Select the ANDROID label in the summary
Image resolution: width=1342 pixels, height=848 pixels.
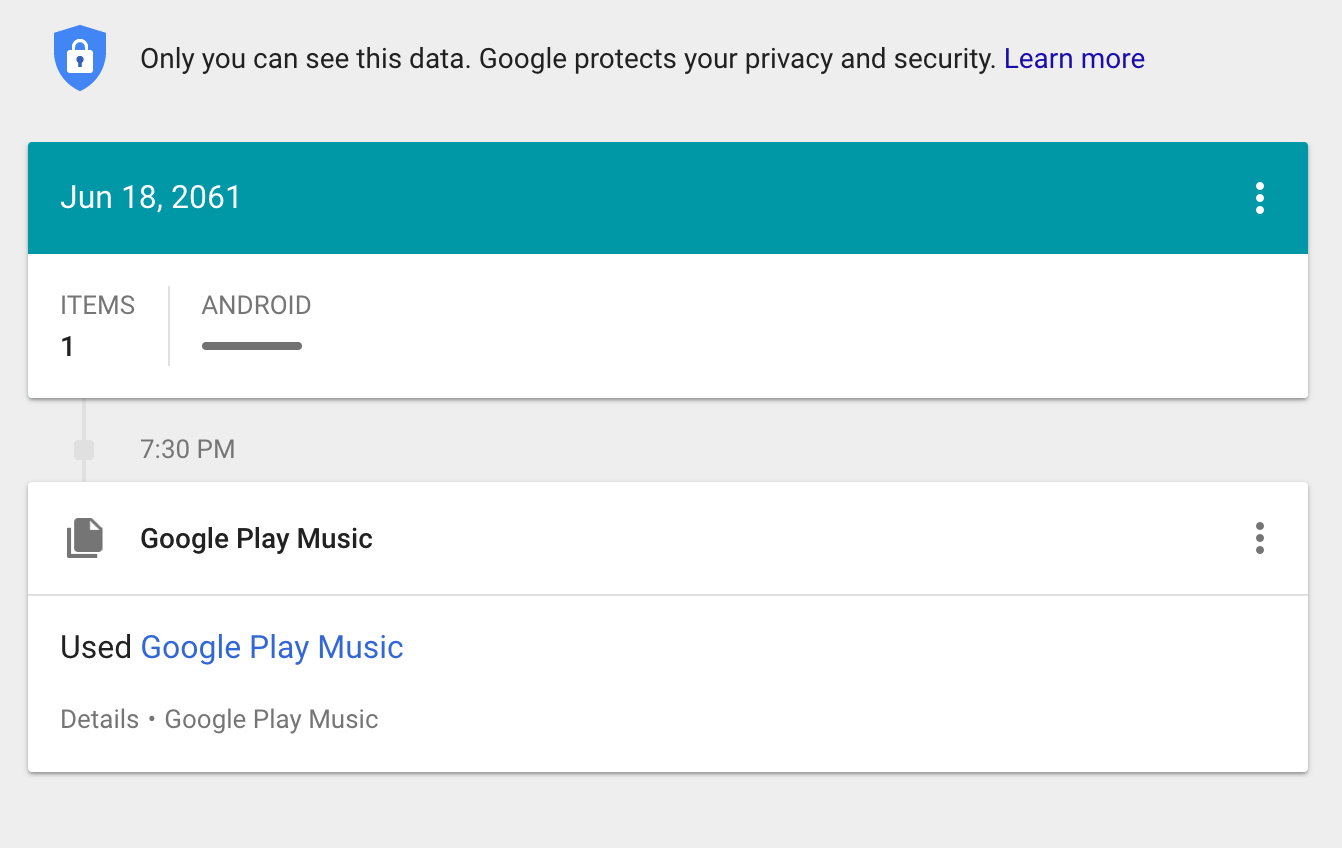[x=256, y=305]
